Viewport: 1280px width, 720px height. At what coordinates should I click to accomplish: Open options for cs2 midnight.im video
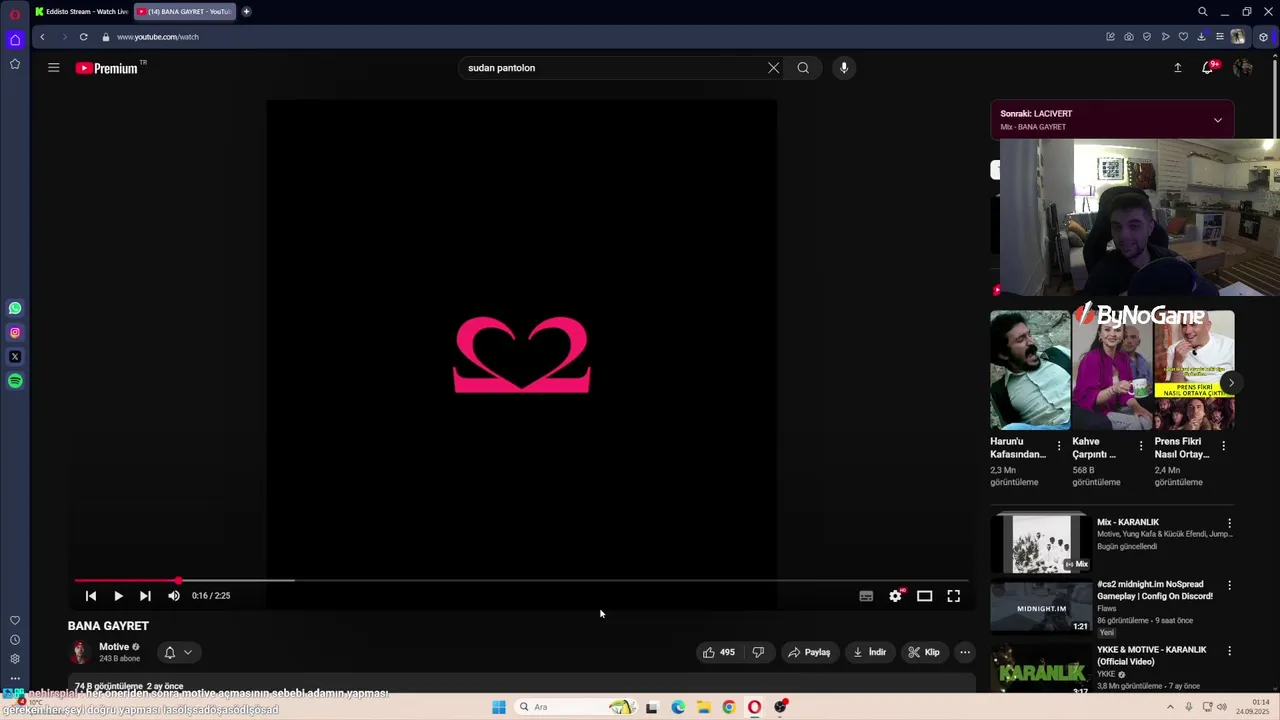tap(1230, 585)
